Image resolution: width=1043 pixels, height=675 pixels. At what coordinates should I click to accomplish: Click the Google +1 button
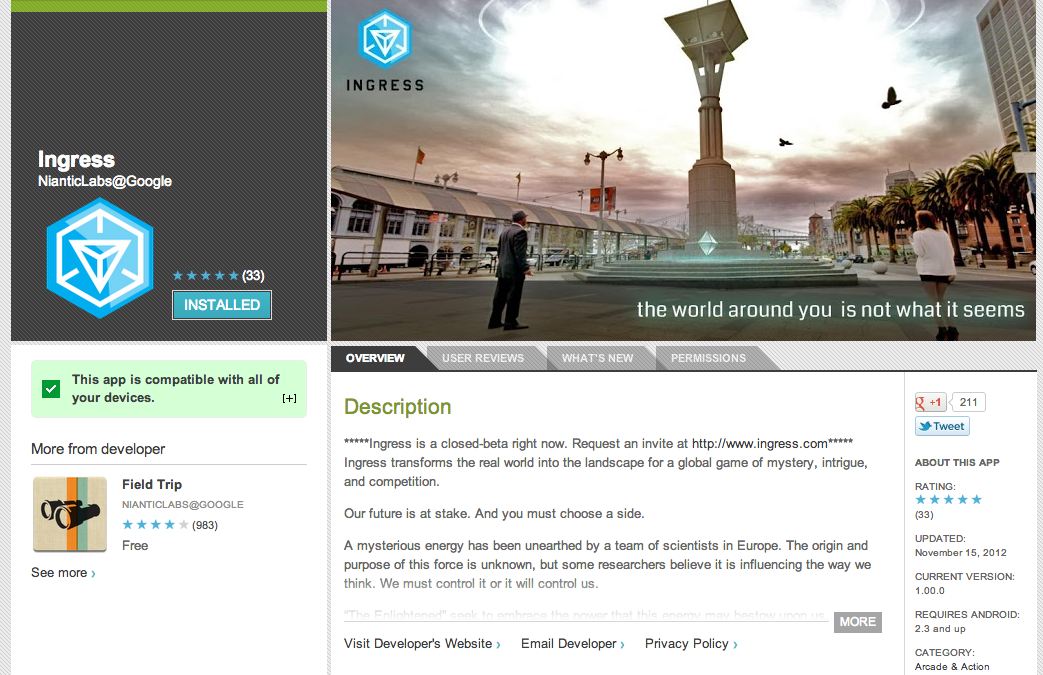coord(931,402)
